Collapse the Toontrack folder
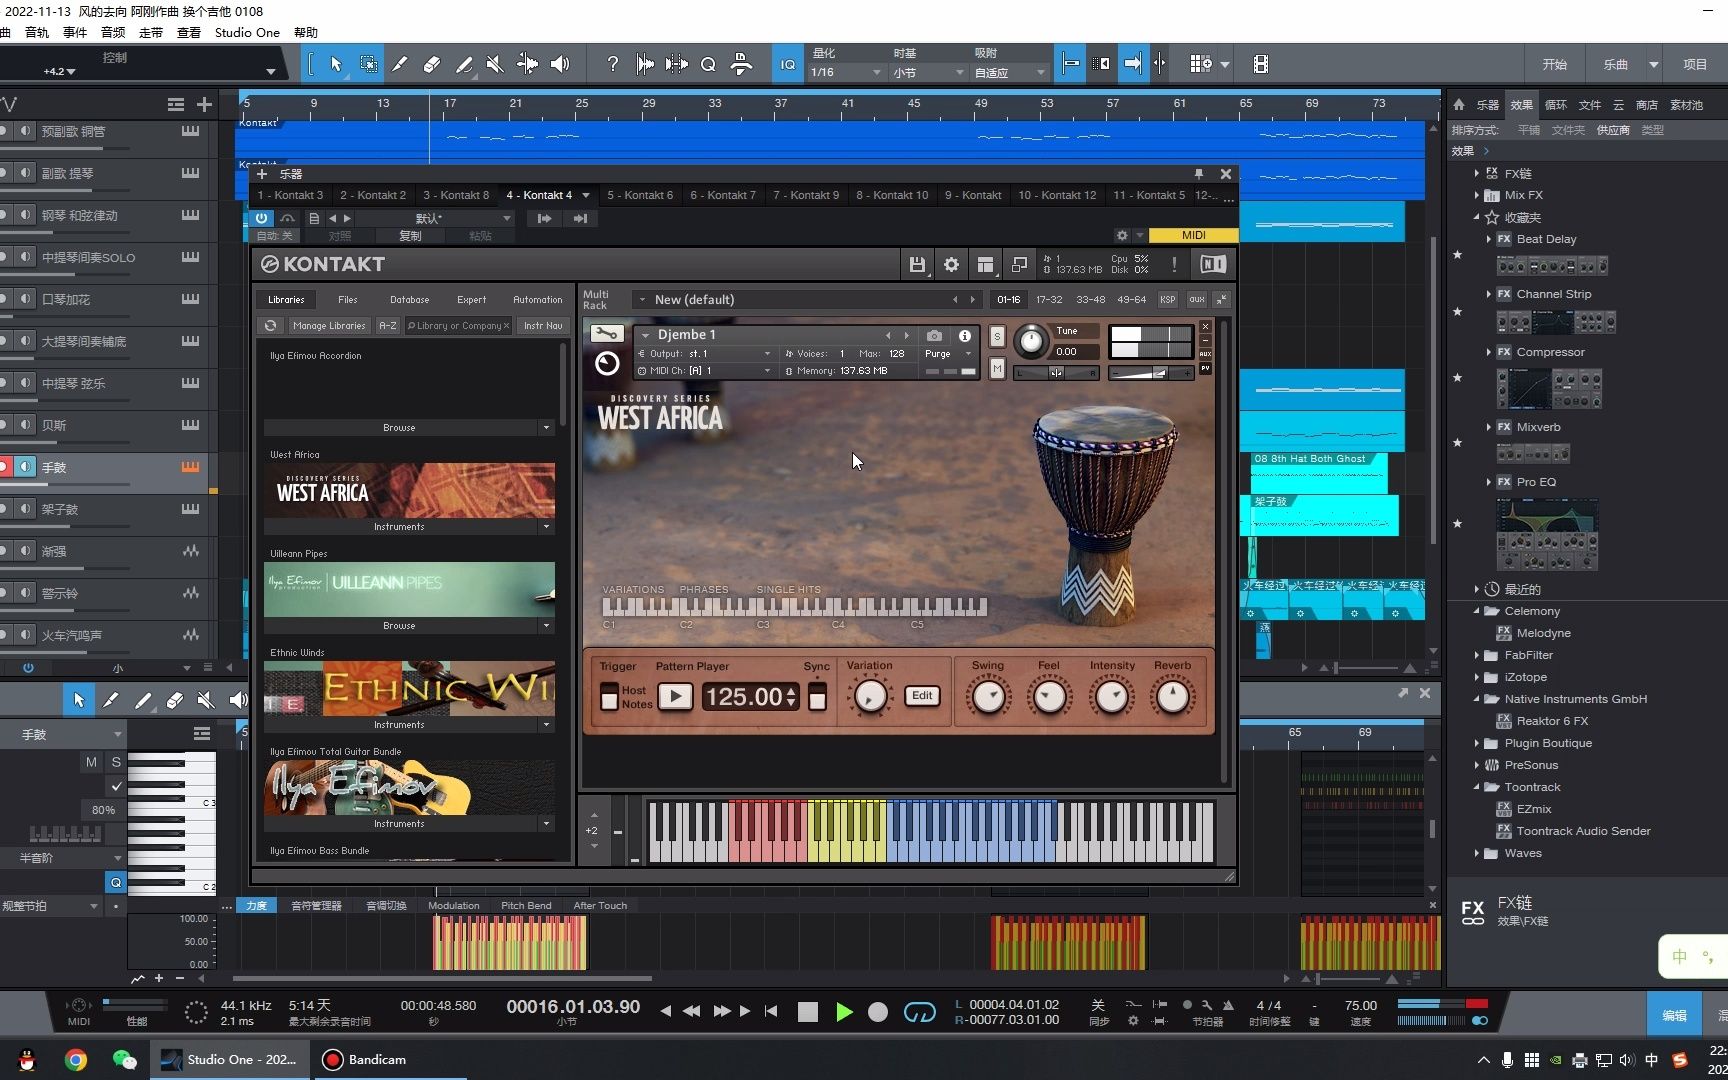1728x1080 pixels. pyautogui.click(x=1477, y=787)
